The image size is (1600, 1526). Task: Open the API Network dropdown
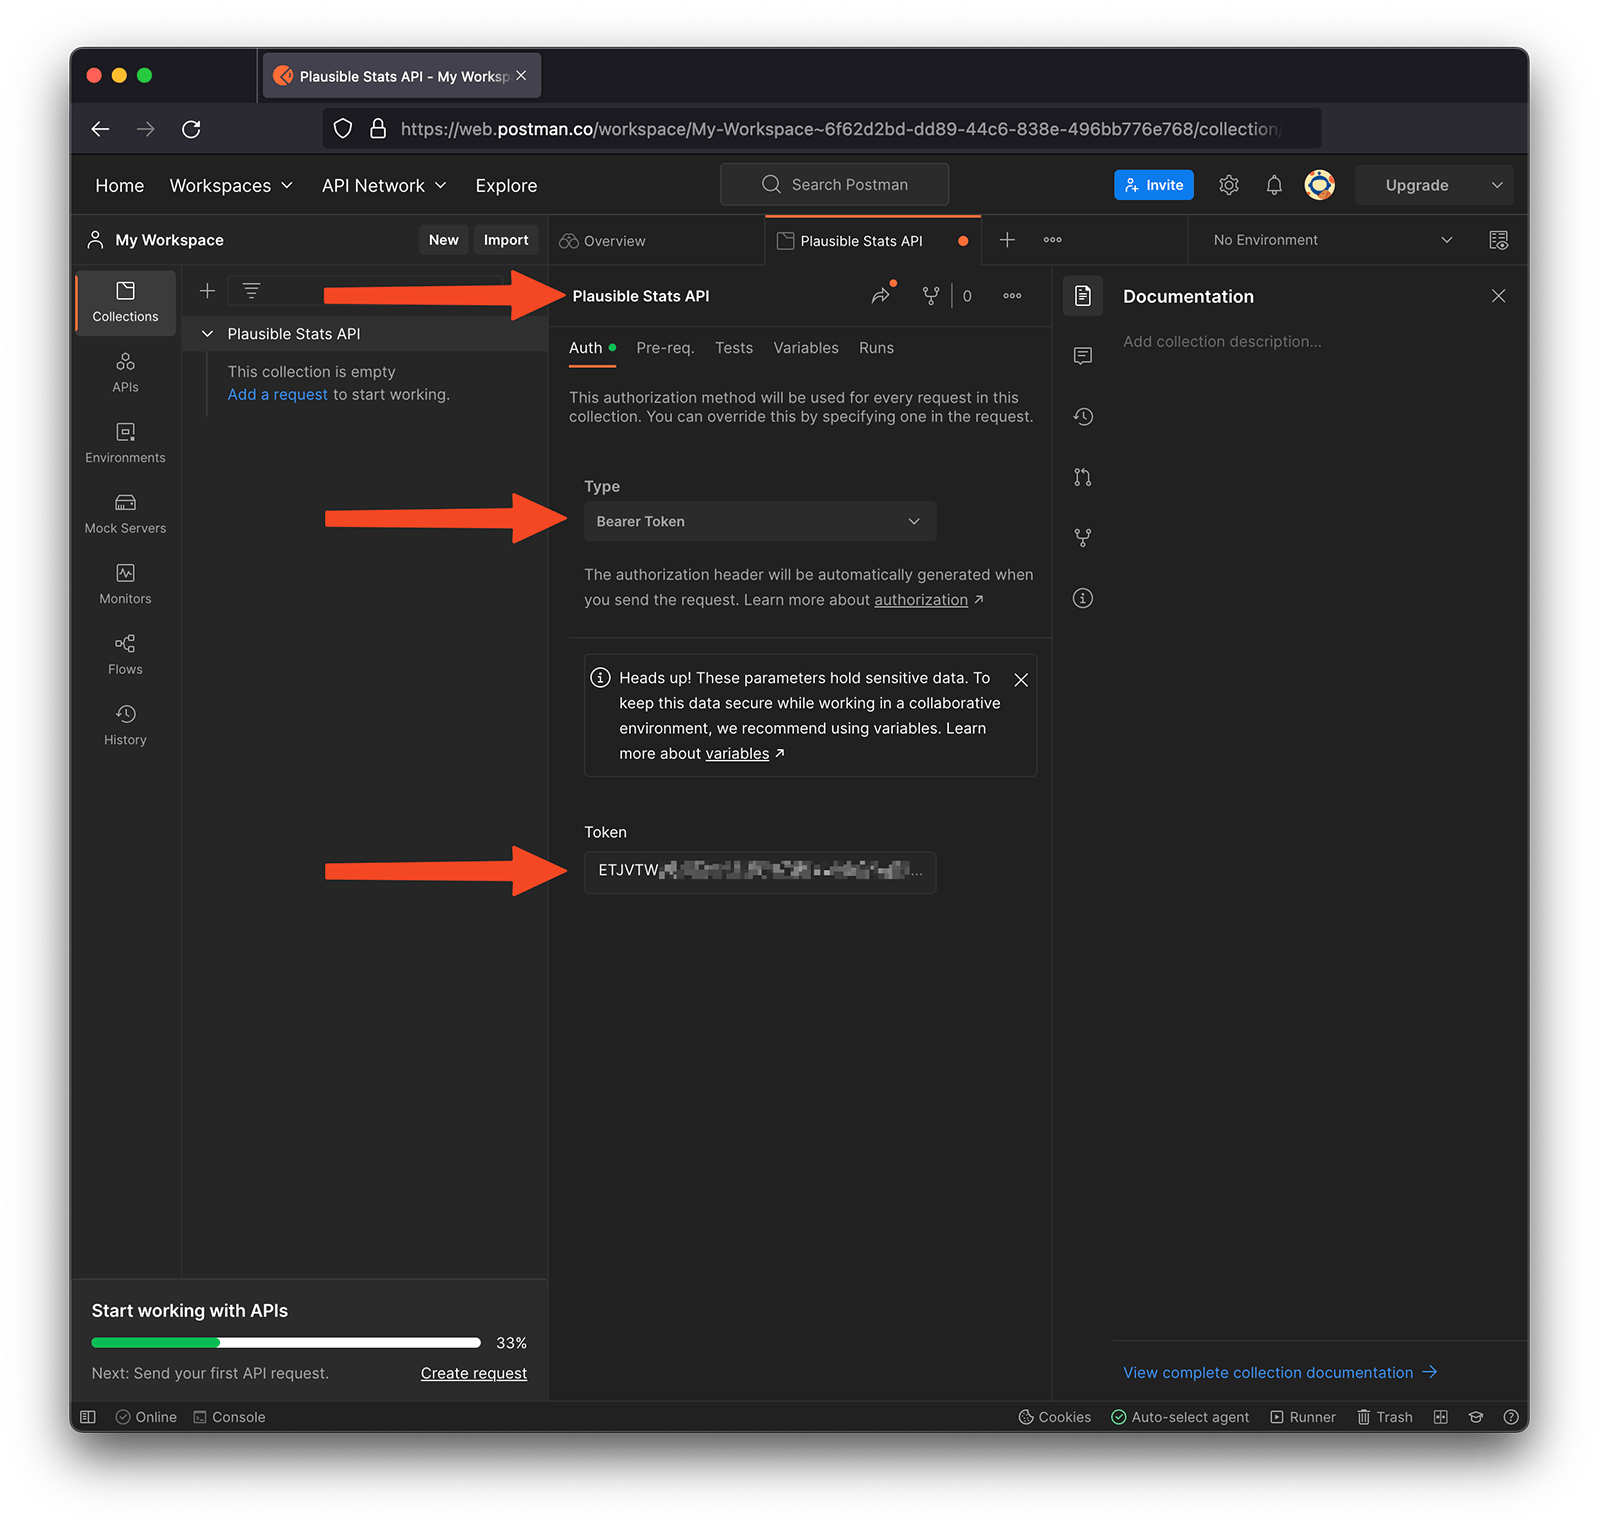click(x=384, y=186)
